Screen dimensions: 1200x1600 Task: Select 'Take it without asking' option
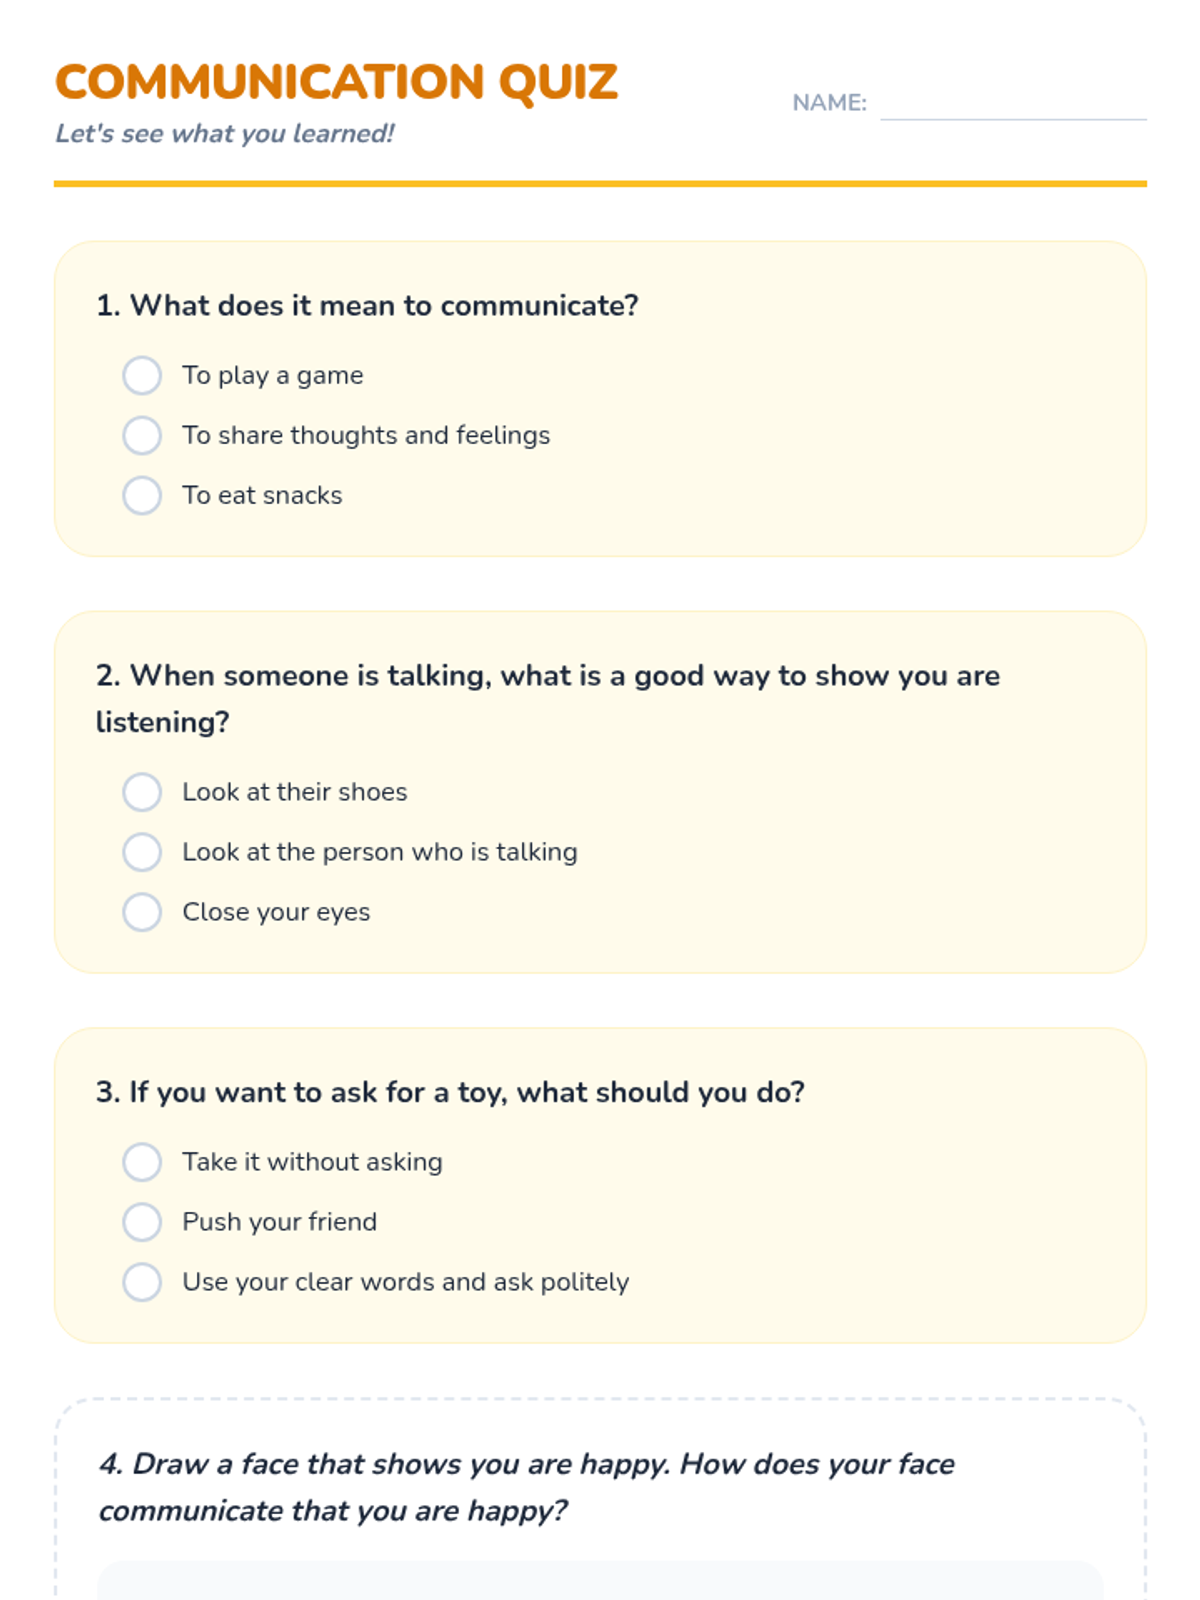pos(142,1162)
